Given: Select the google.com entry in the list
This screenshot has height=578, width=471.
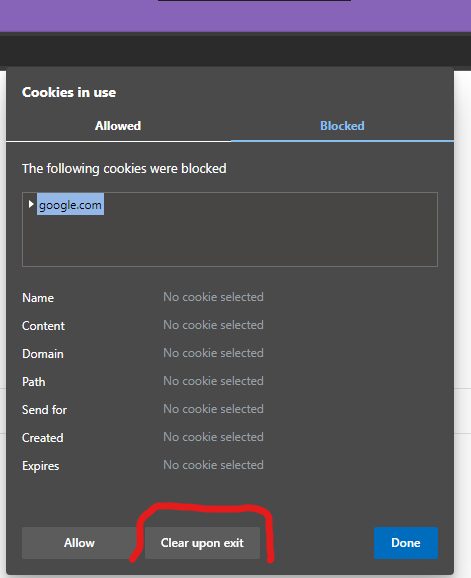Looking at the screenshot, I should point(70,205).
